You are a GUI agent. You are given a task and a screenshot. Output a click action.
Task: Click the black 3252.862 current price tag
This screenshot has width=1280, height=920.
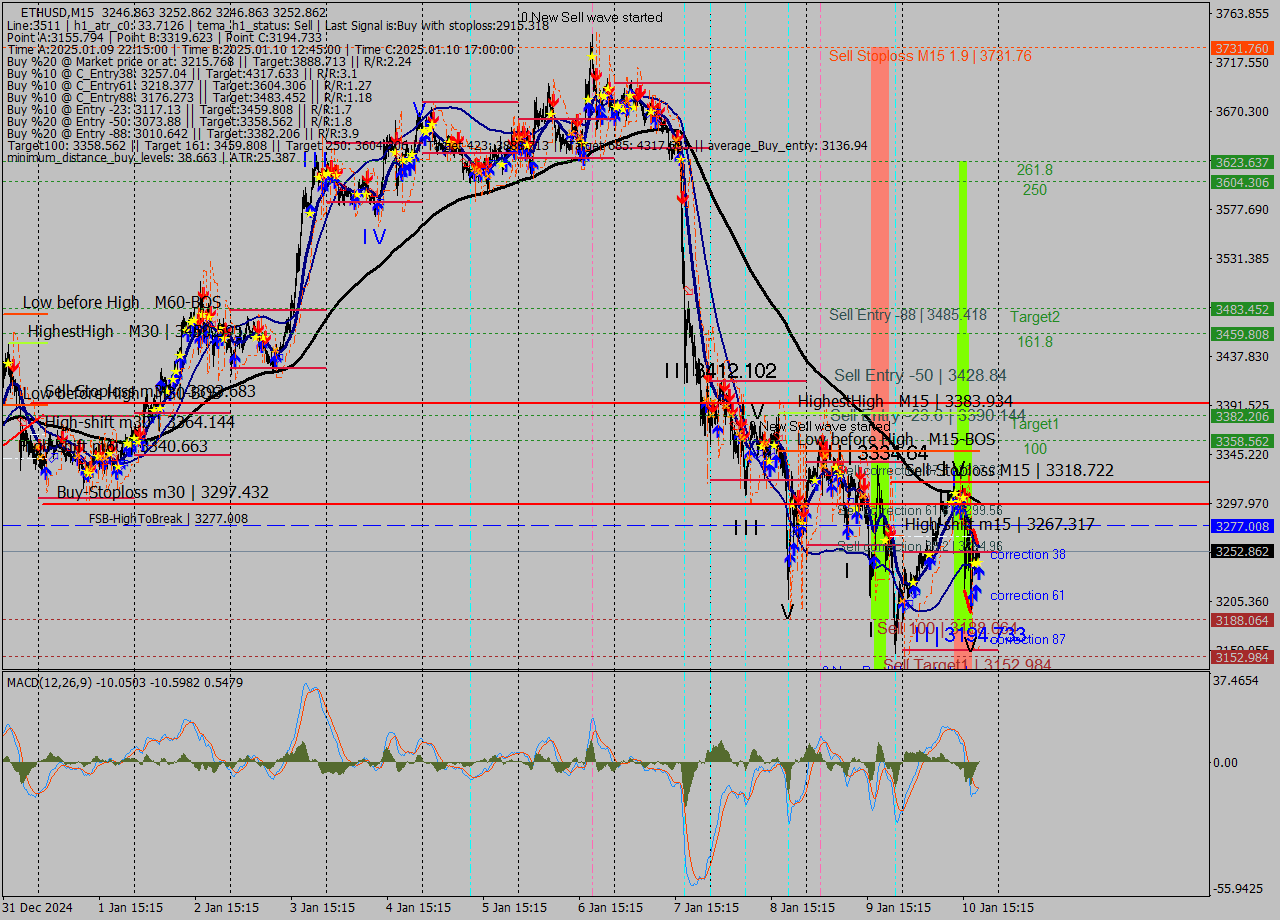click(x=1241, y=551)
